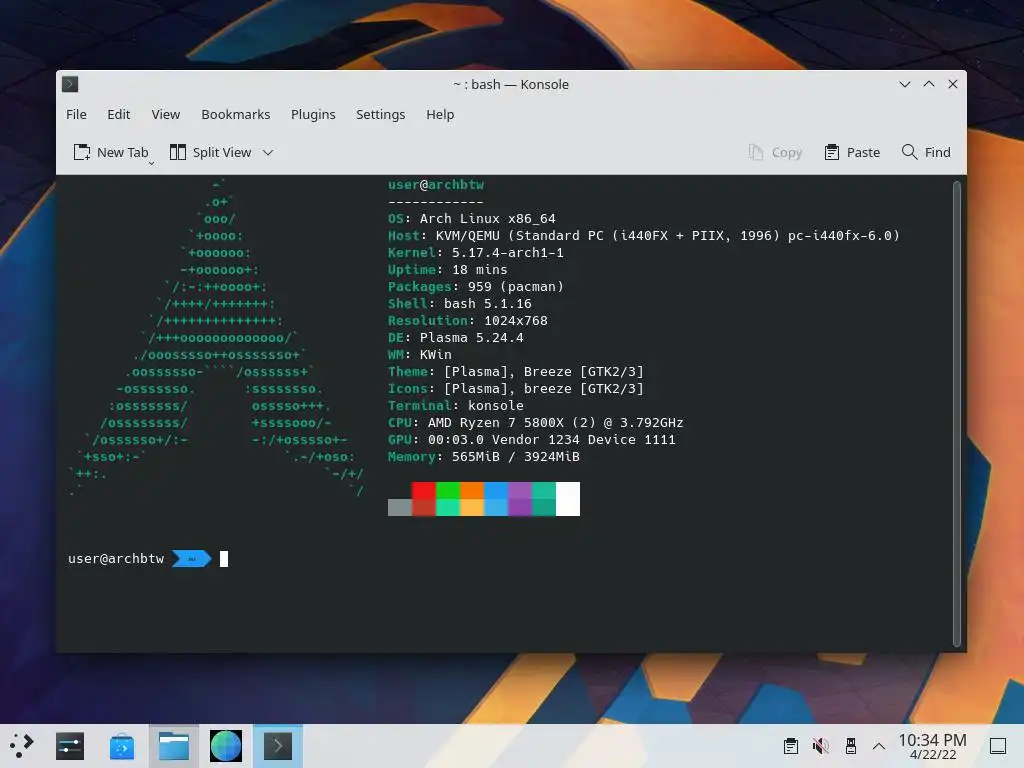Click the "CPU: AMD Ryzen 7 5800X" line
Viewport: 1024px width, 768px height.
[x=536, y=423]
